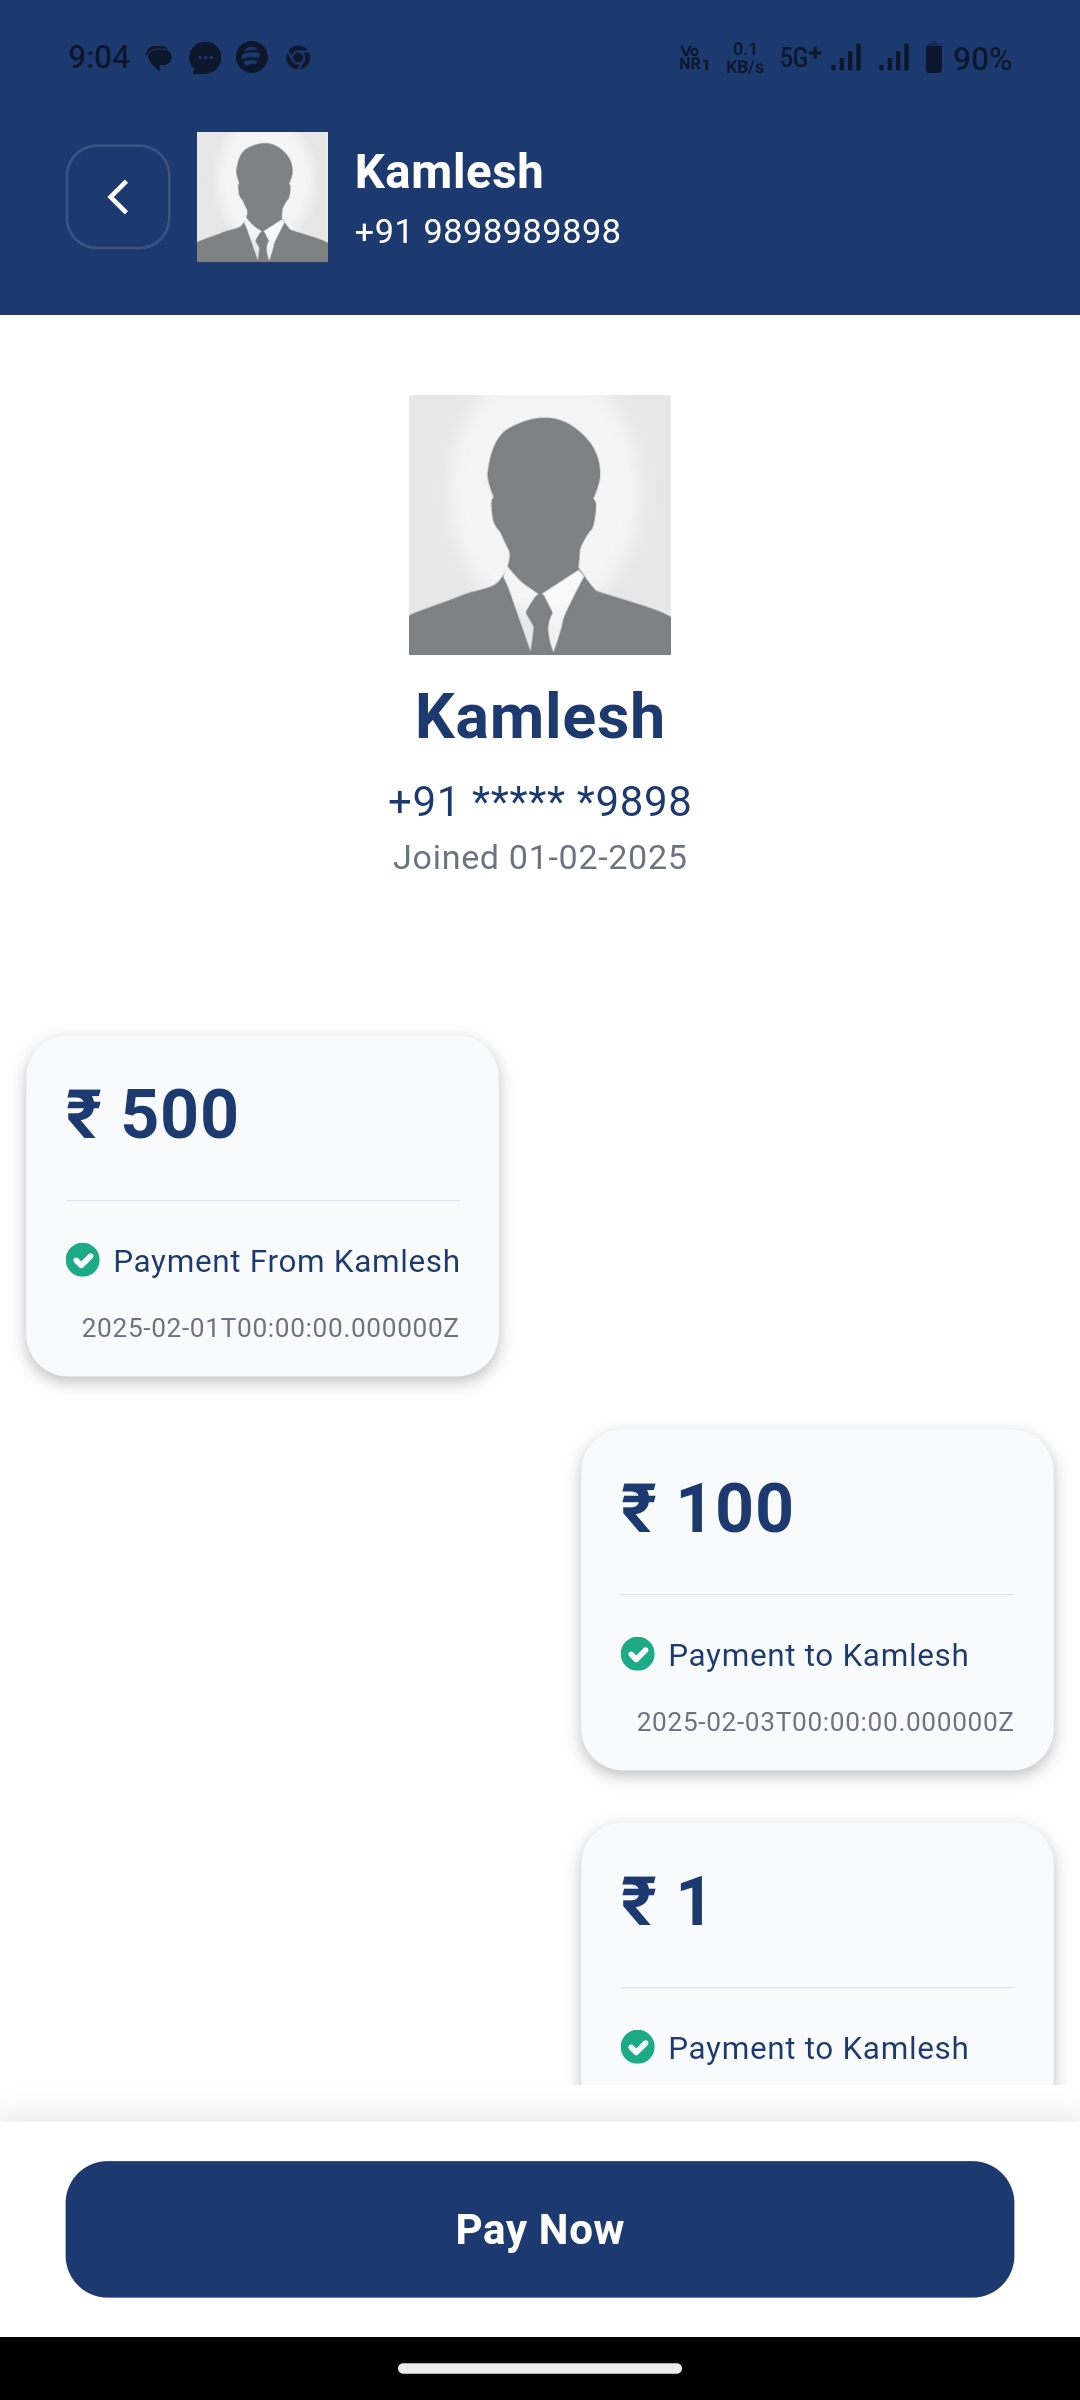Tap the Kamlesh name in the header
This screenshot has height=2400, width=1080.
click(449, 171)
